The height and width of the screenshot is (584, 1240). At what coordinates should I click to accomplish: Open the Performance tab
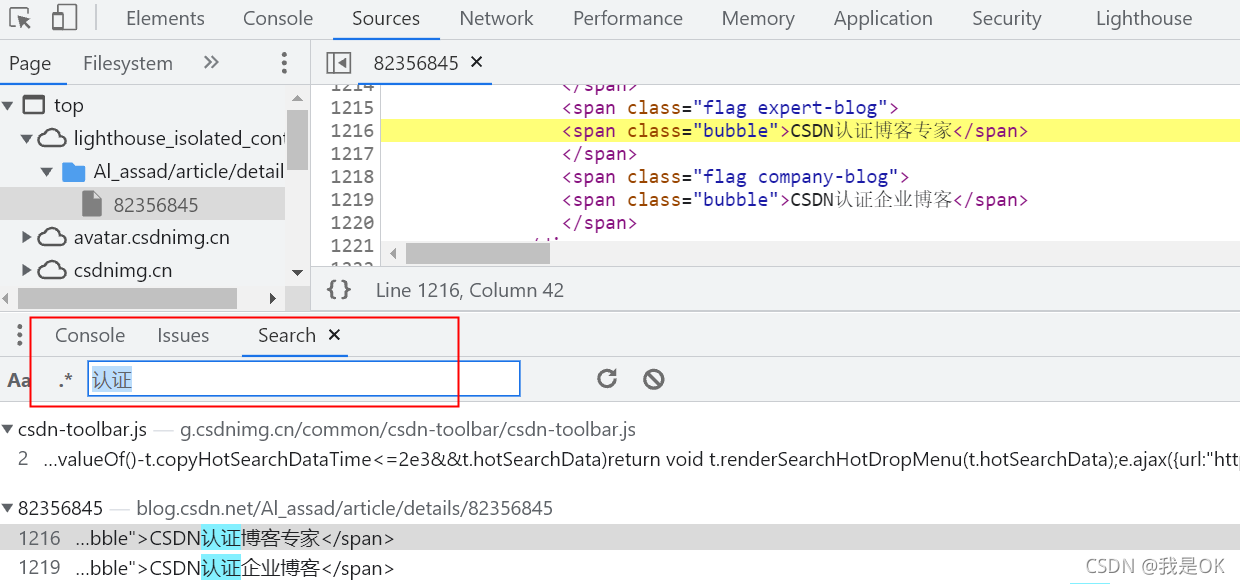[628, 18]
